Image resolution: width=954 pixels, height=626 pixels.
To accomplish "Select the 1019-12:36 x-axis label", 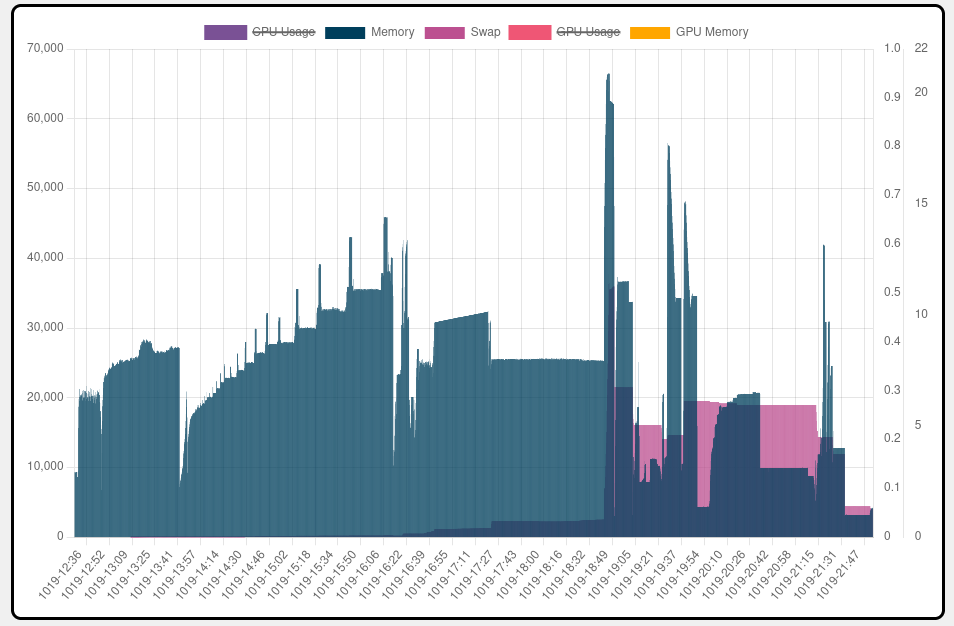I will [61, 573].
